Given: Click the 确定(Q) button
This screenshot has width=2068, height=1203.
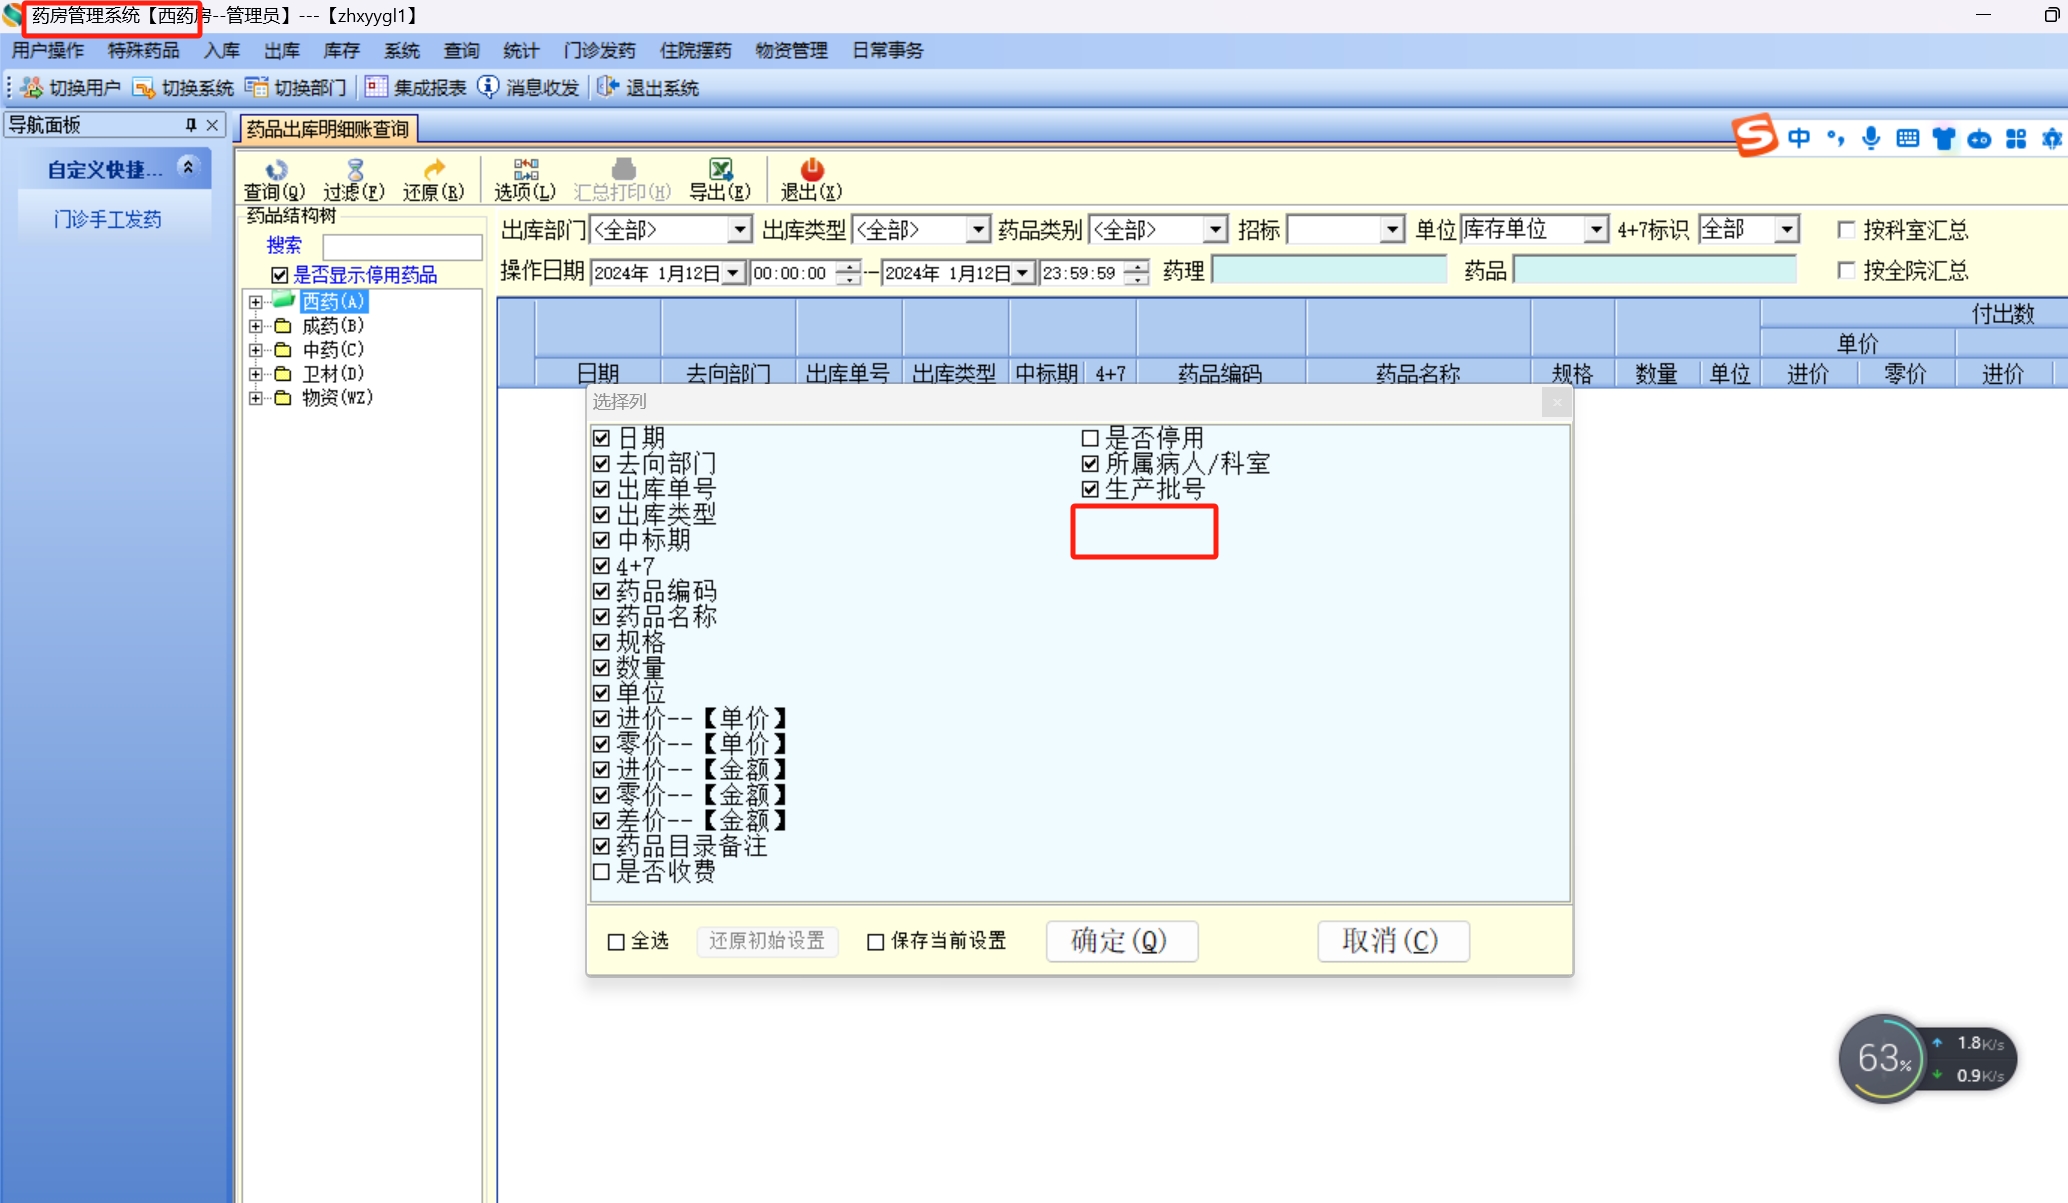Looking at the screenshot, I should [1120, 940].
